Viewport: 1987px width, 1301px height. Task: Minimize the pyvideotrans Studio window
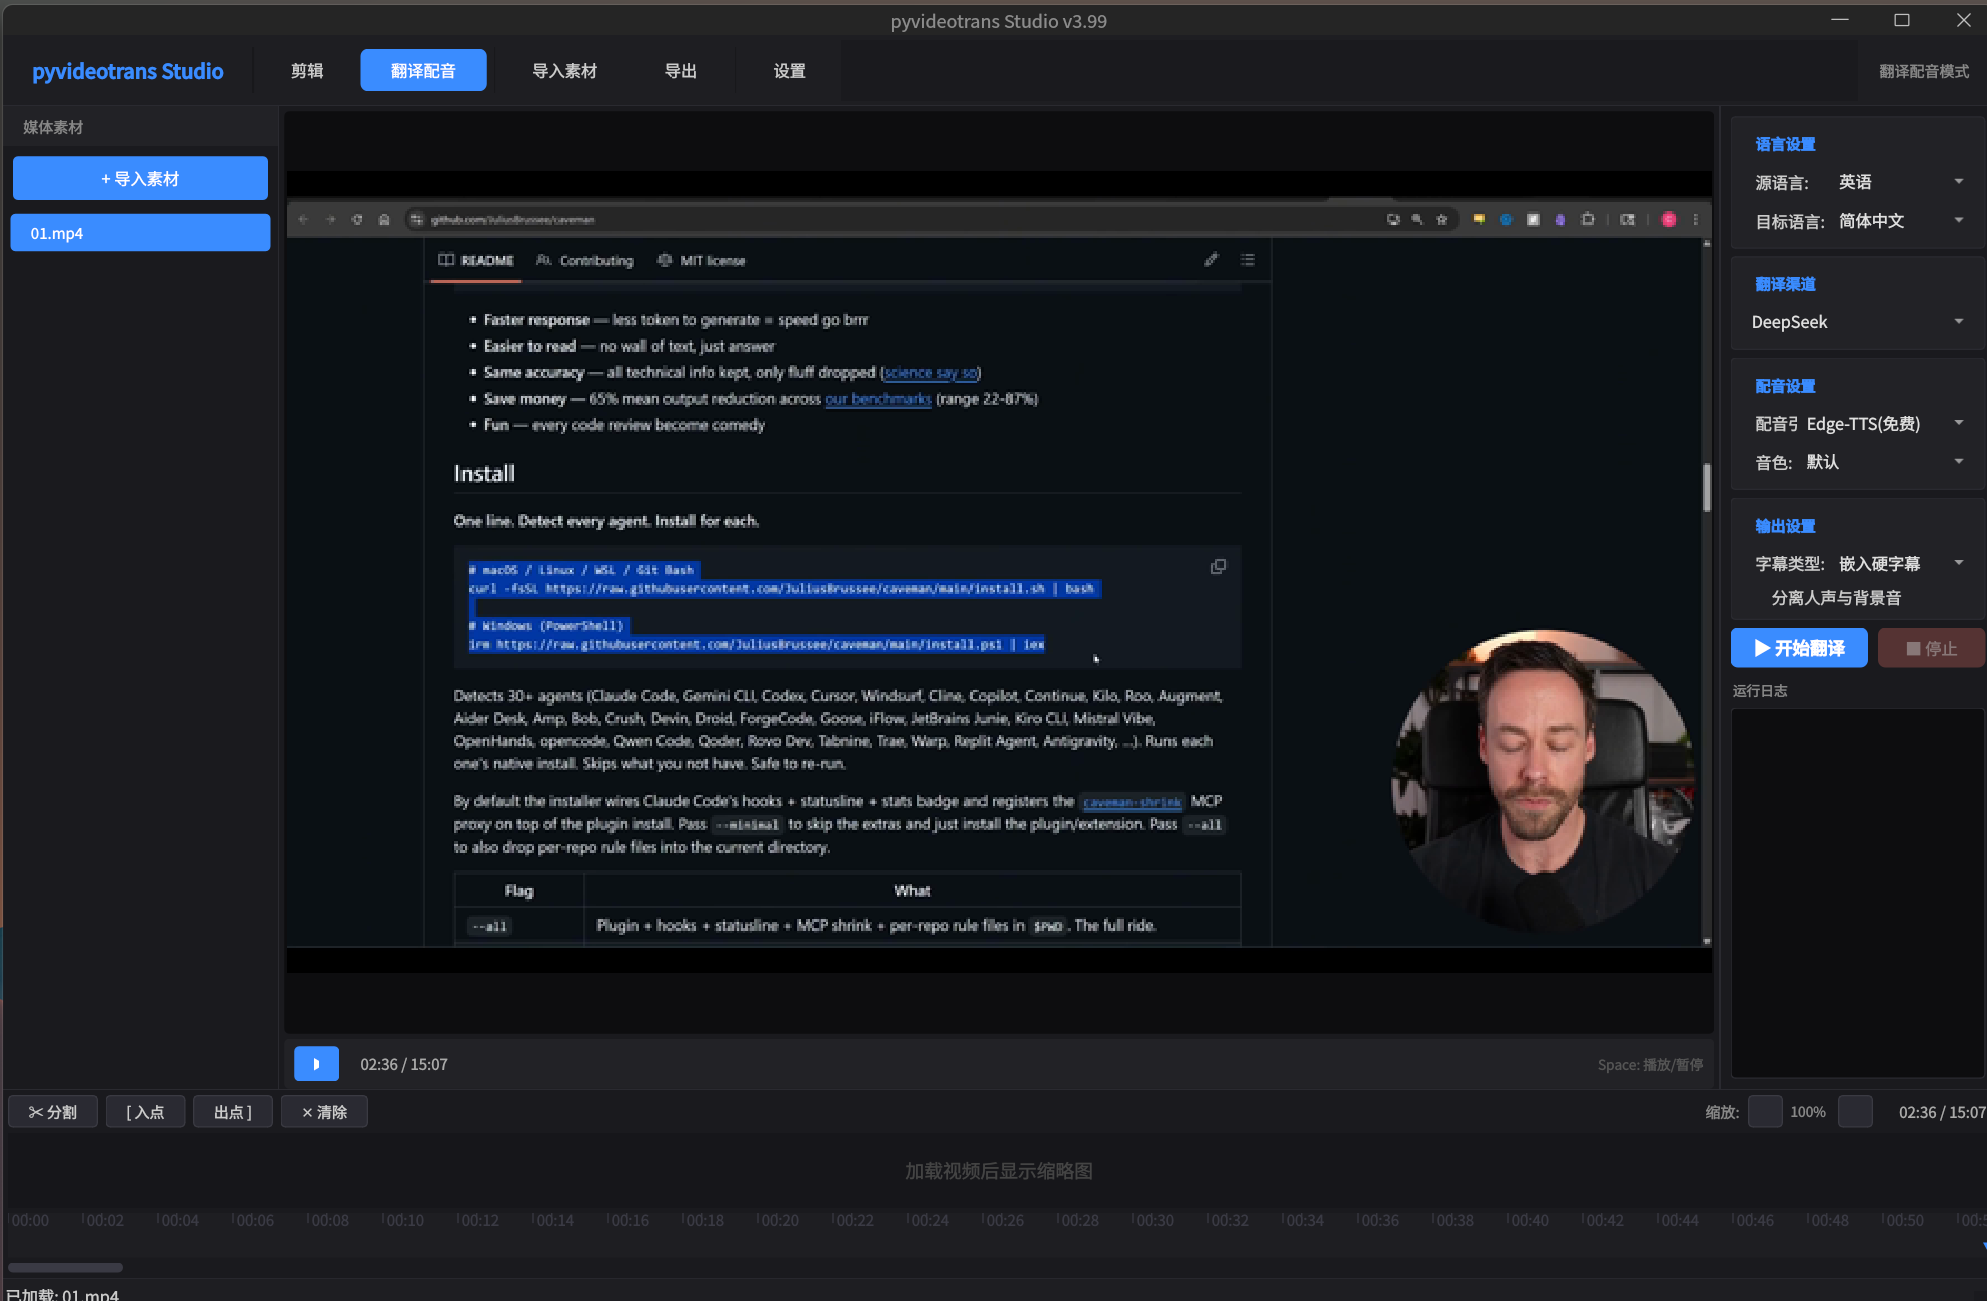point(1840,20)
